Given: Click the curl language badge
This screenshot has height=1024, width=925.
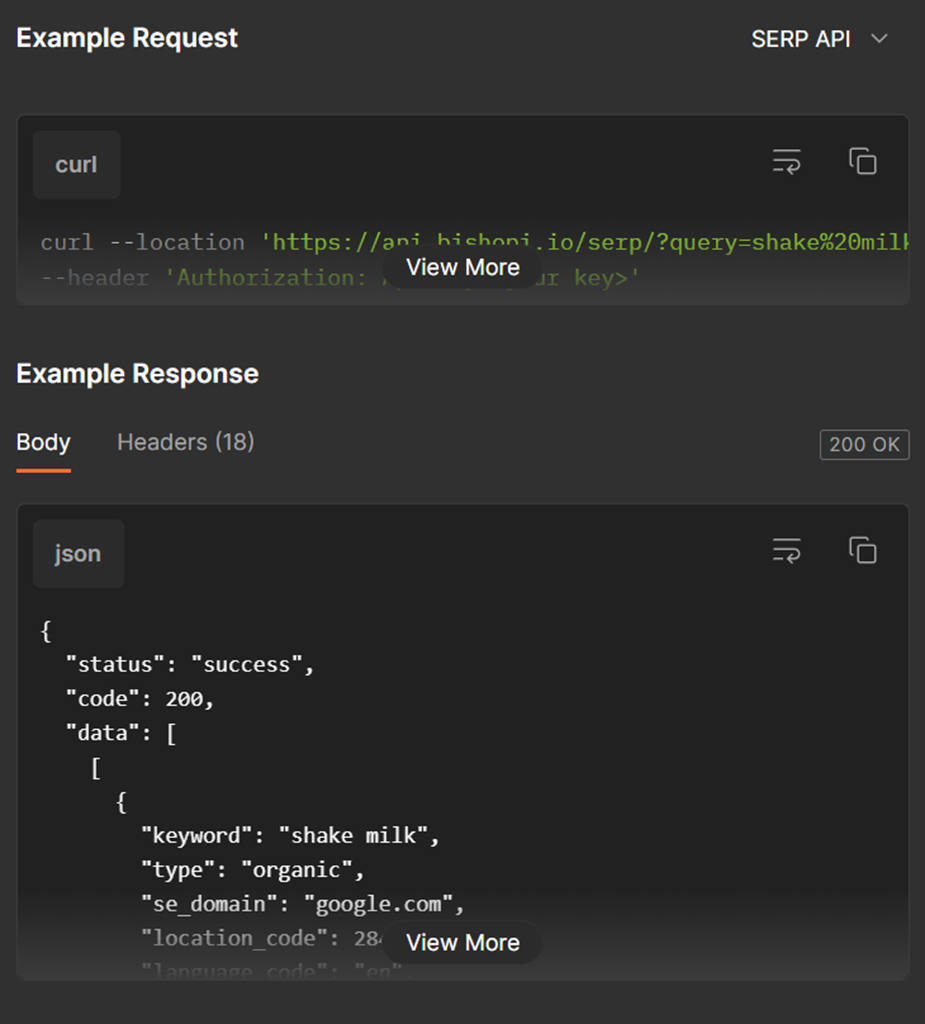Looking at the screenshot, I should 75,164.
